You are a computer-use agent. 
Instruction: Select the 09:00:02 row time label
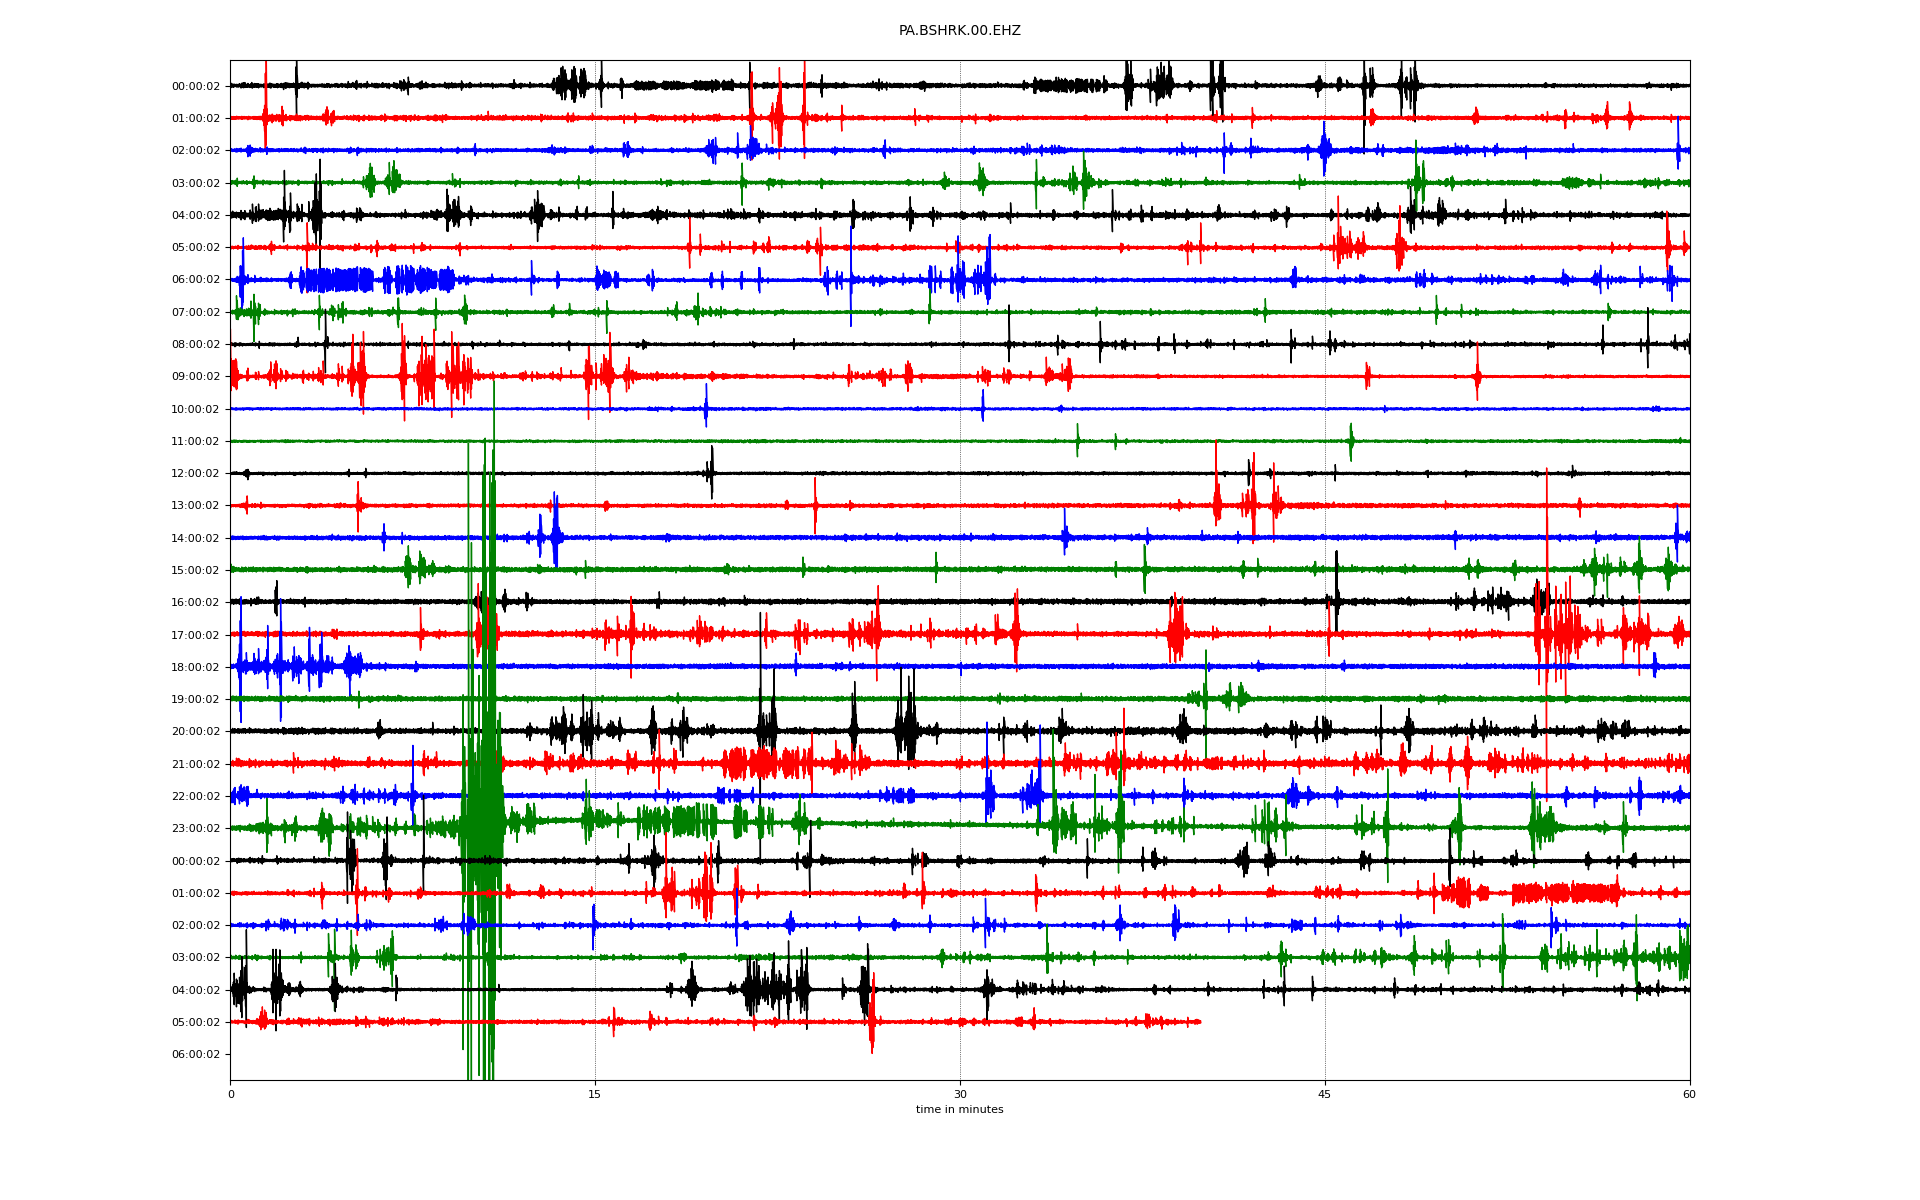tap(195, 377)
